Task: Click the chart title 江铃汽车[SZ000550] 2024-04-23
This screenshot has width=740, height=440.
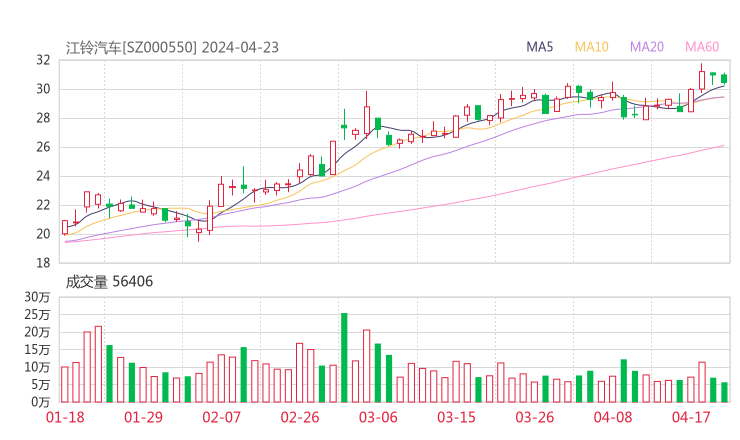Action: click(x=172, y=48)
